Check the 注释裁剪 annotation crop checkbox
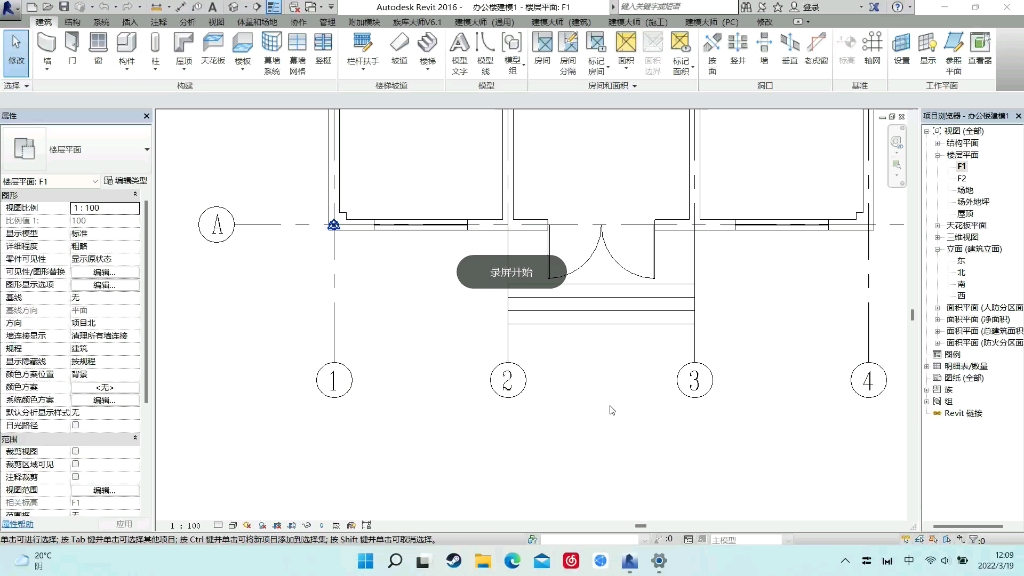The height and width of the screenshot is (576, 1024). tap(76, 477)
